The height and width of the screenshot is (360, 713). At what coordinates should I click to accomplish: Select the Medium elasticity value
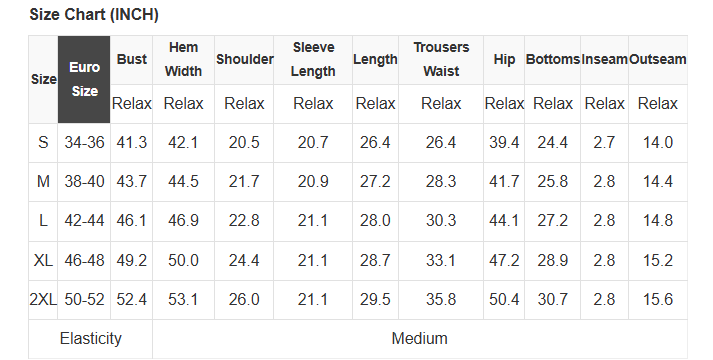tap(420, 339)
